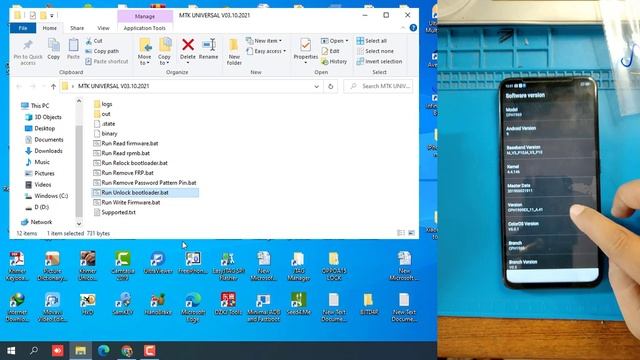The image size is (640, 360).
Task: Select Network in navigation pane
Action: (36, 222)
